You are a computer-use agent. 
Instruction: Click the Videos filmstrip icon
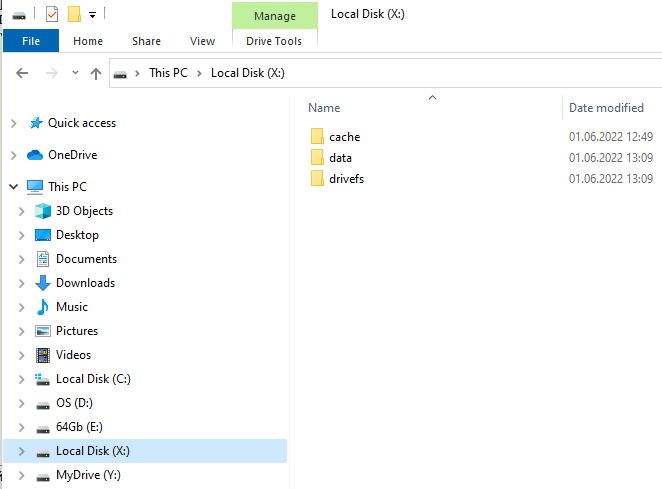[43, 355]
